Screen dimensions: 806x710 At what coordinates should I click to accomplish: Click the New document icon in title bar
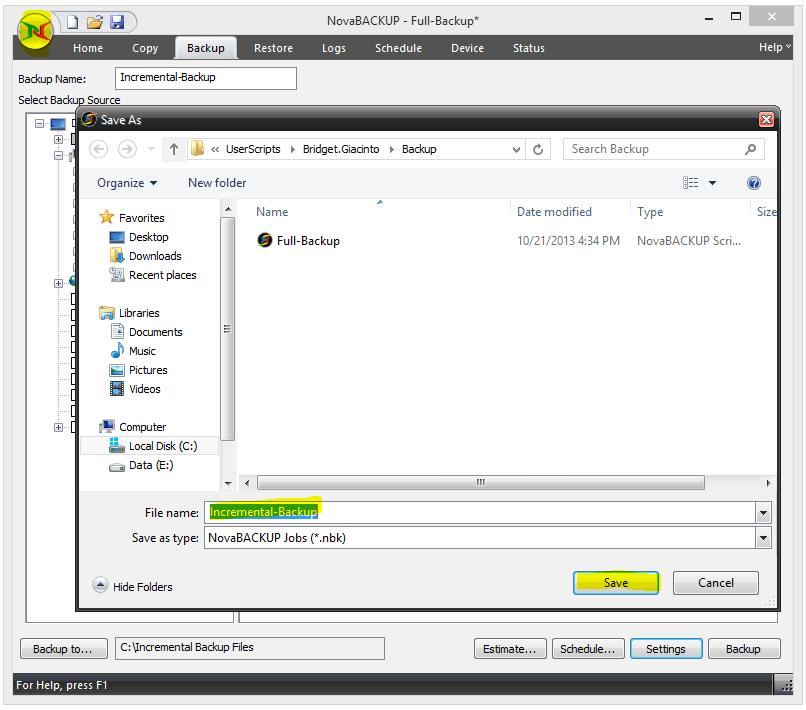[x=73, y=22]
